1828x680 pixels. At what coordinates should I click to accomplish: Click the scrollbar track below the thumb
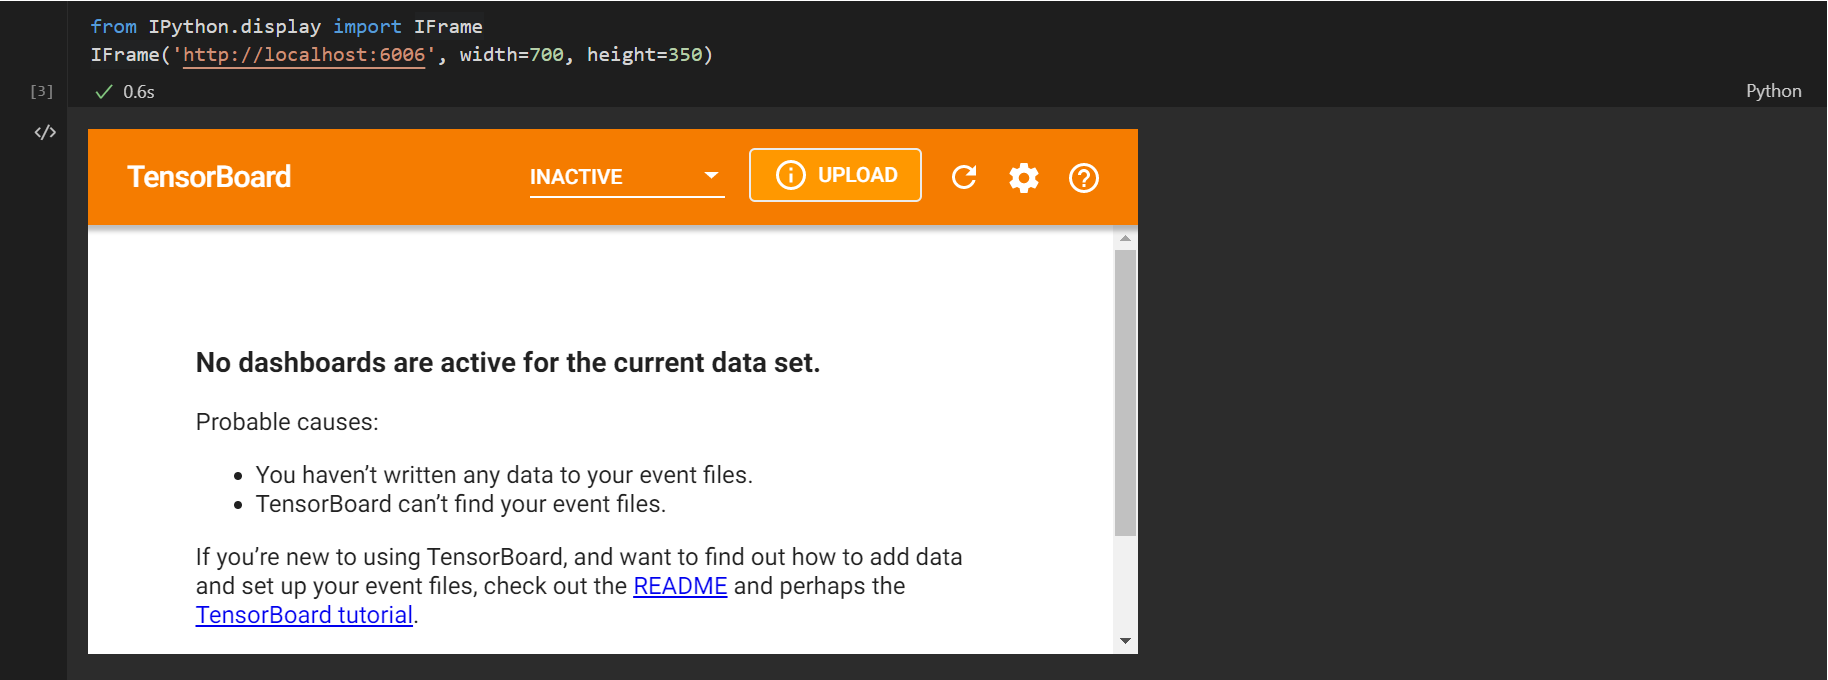tap(1125, 584)
